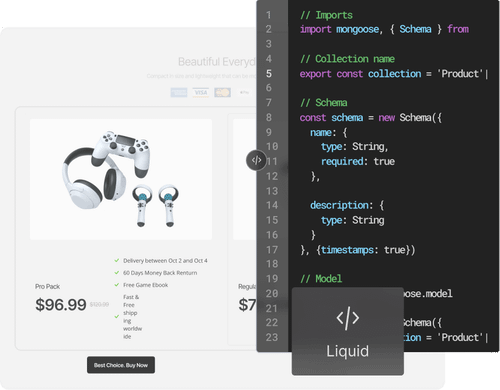Click the struck-through $120.99 old price
Viewport: 500px width, 390px height.
[x=99, y=304]
